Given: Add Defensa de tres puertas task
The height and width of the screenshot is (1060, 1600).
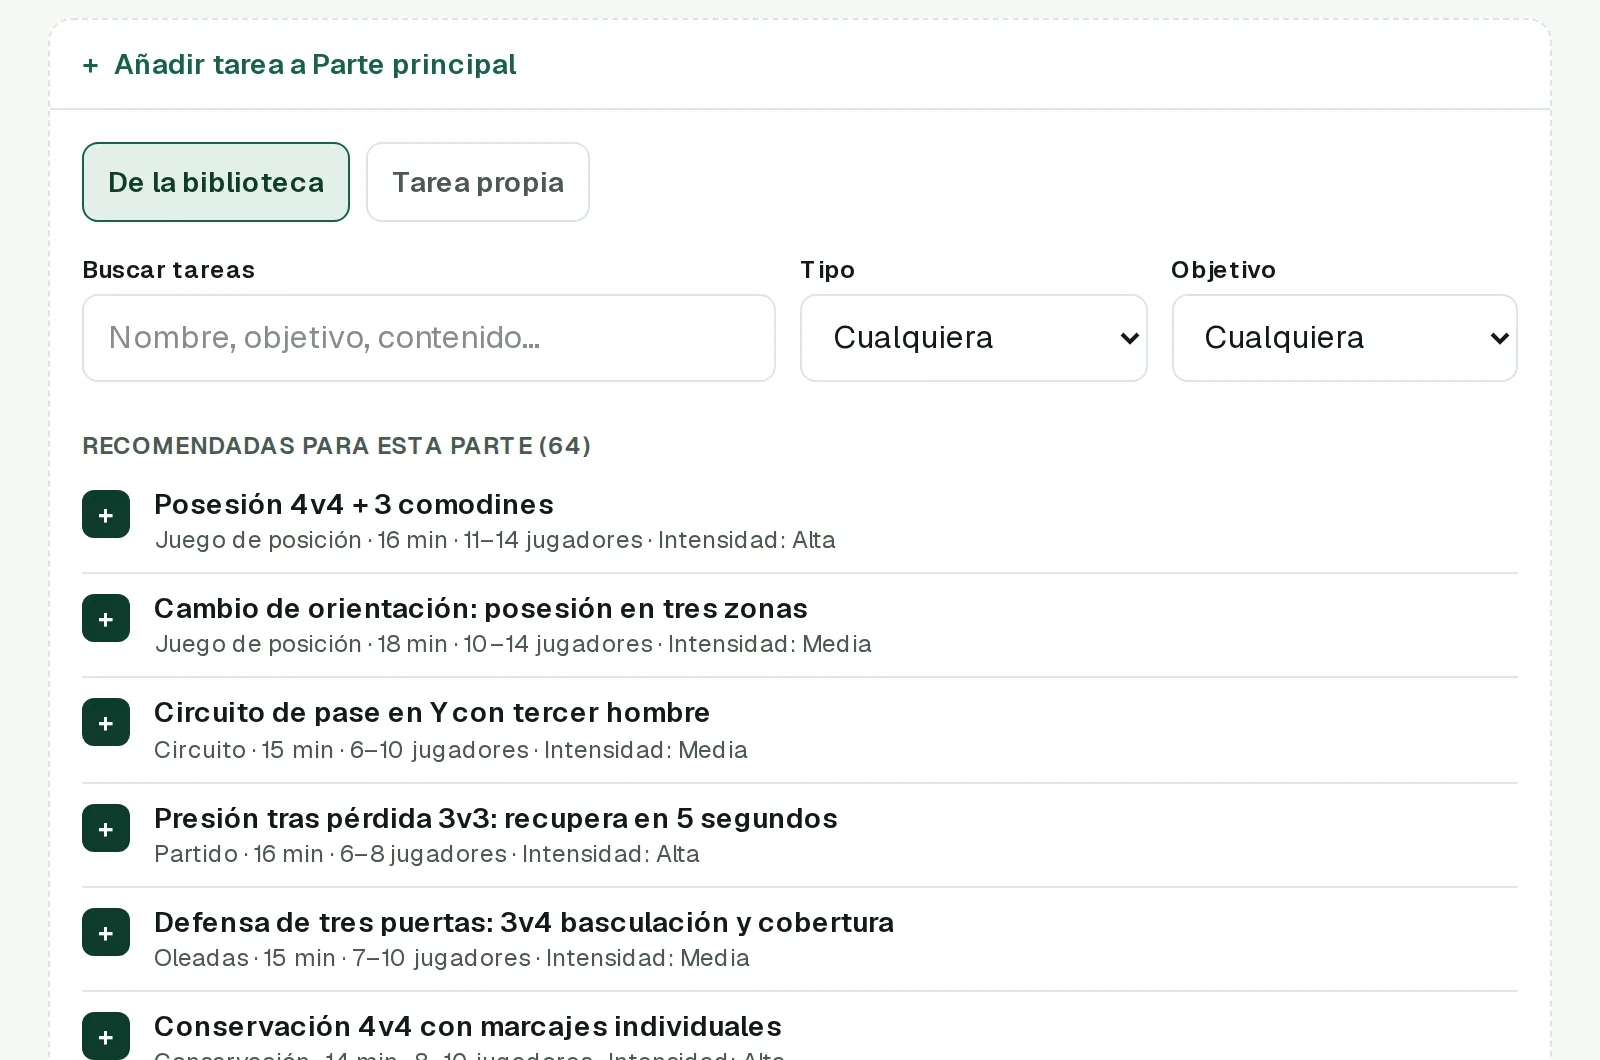Looking at the screenshot, I should tap(106, 932).
